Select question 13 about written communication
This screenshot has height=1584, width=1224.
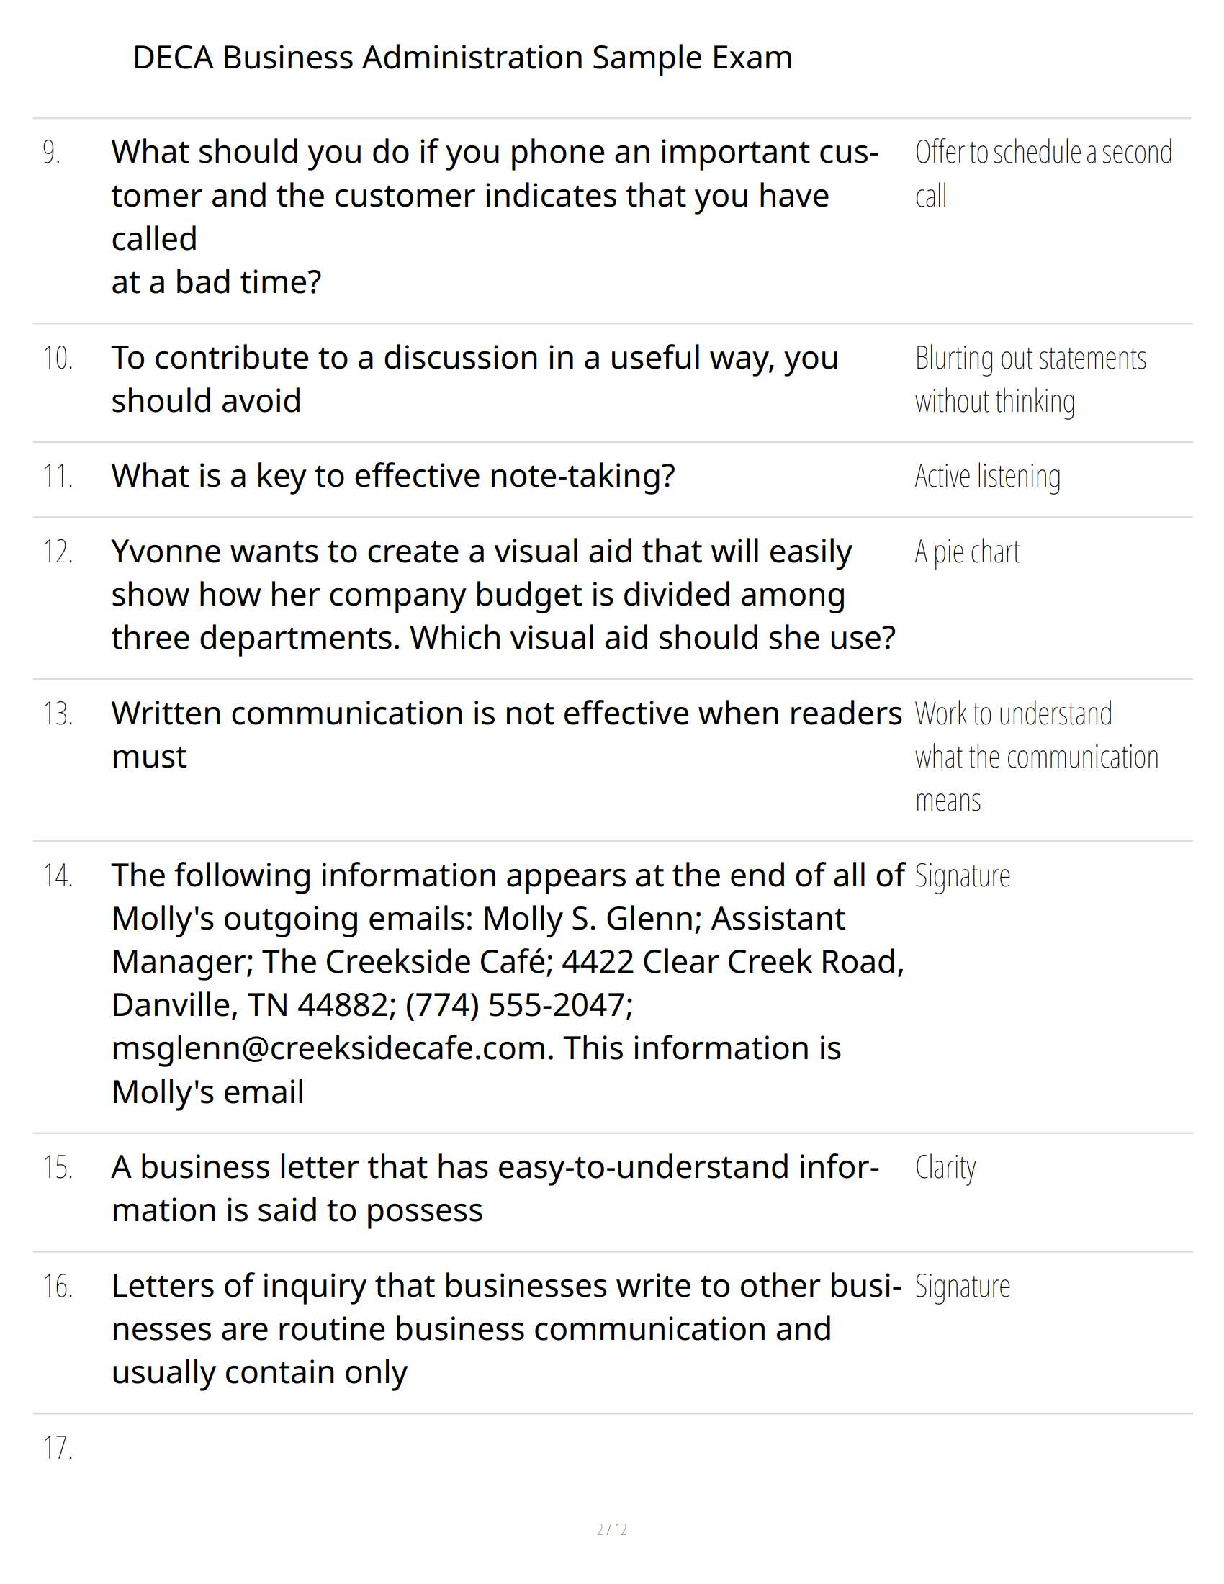coord(506,734)
